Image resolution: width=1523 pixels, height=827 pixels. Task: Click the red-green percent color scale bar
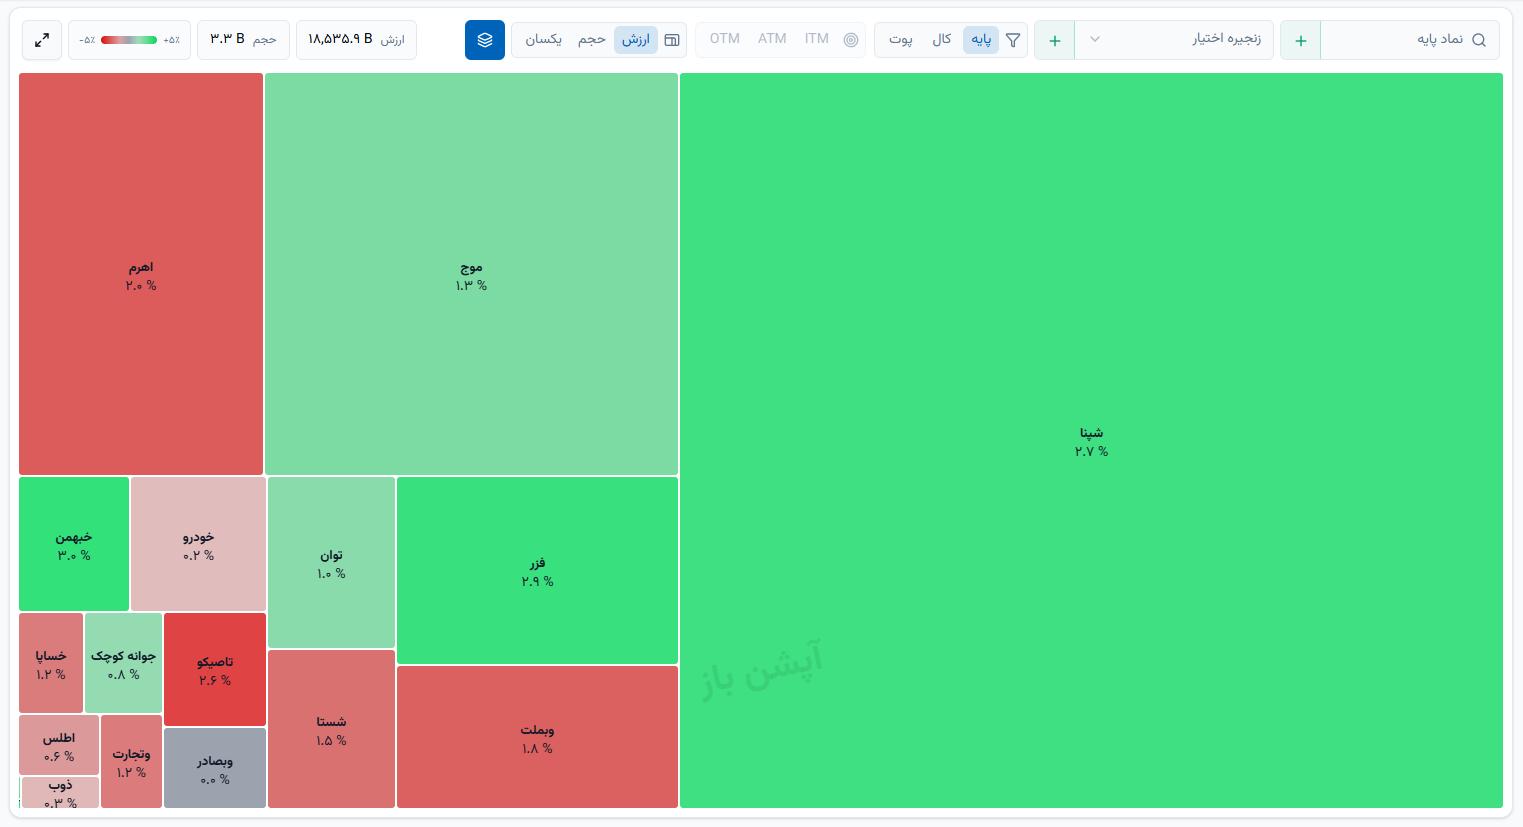129,40
